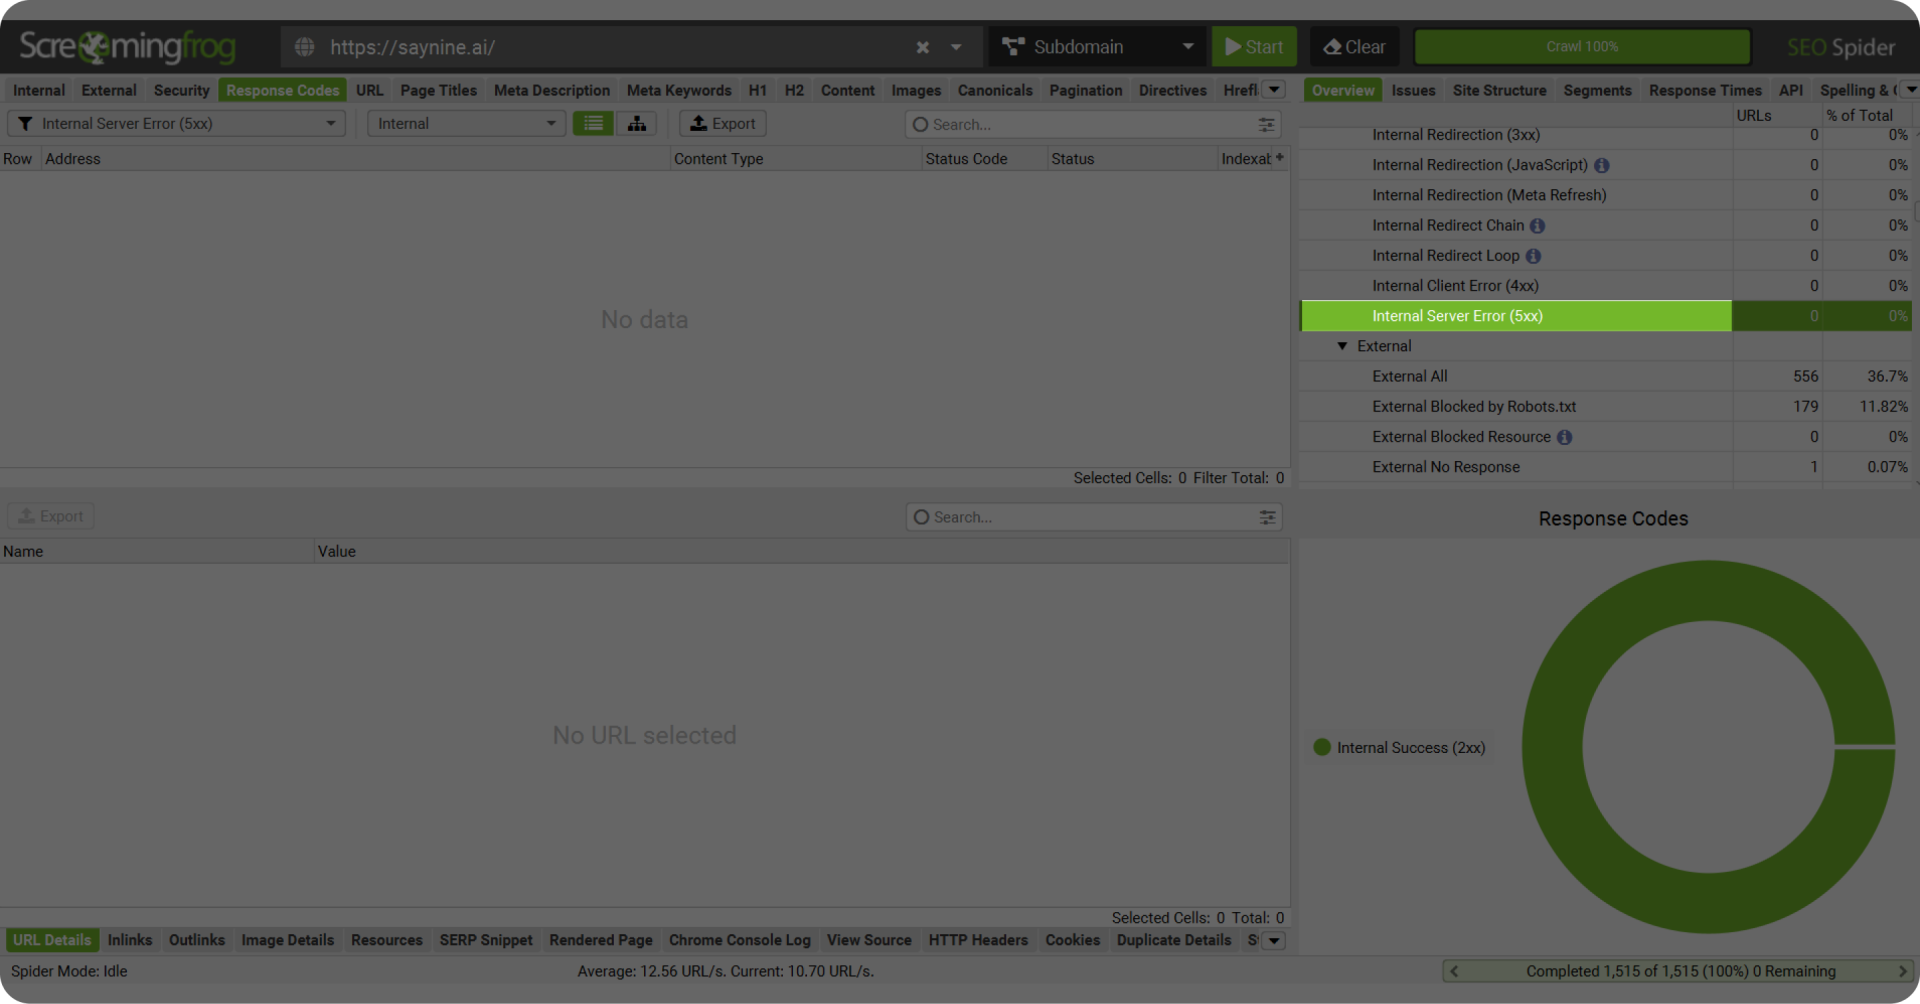
Task: Open the Canonicals tab
Action: 995,90
